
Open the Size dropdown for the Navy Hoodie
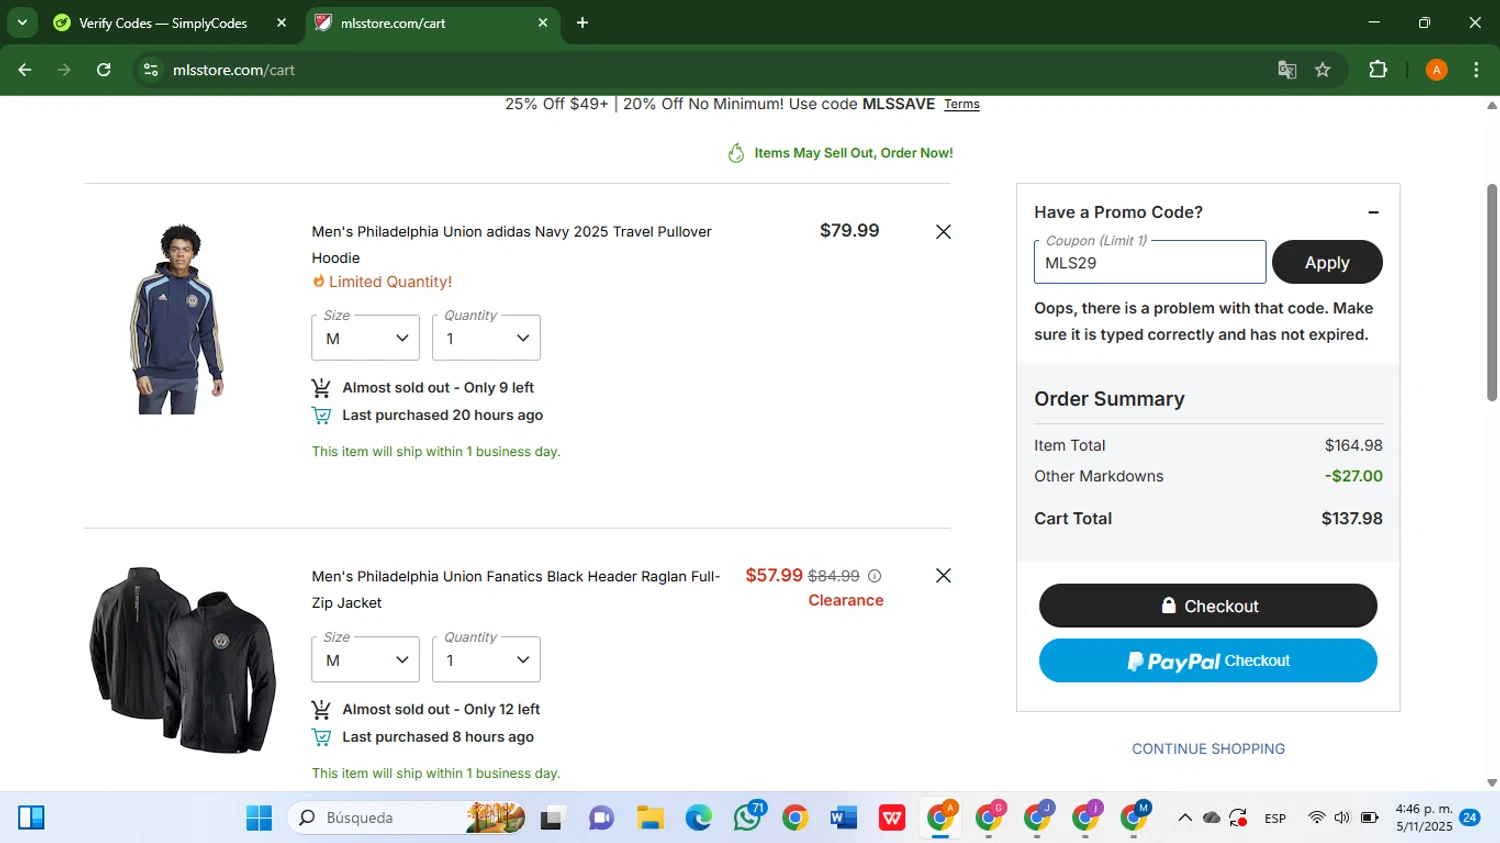click(365, 338)
